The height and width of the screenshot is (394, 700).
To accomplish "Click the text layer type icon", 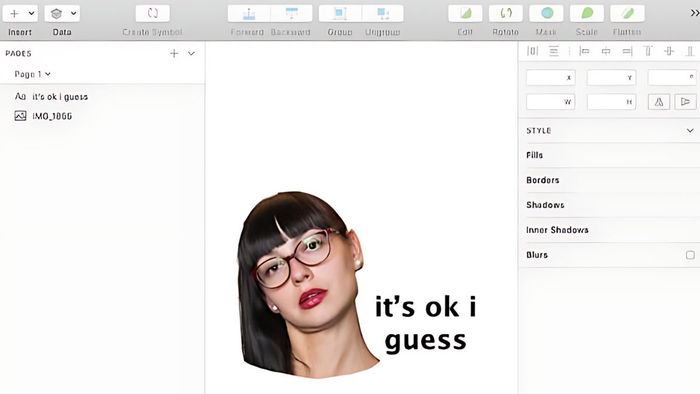I will point(20,96).
